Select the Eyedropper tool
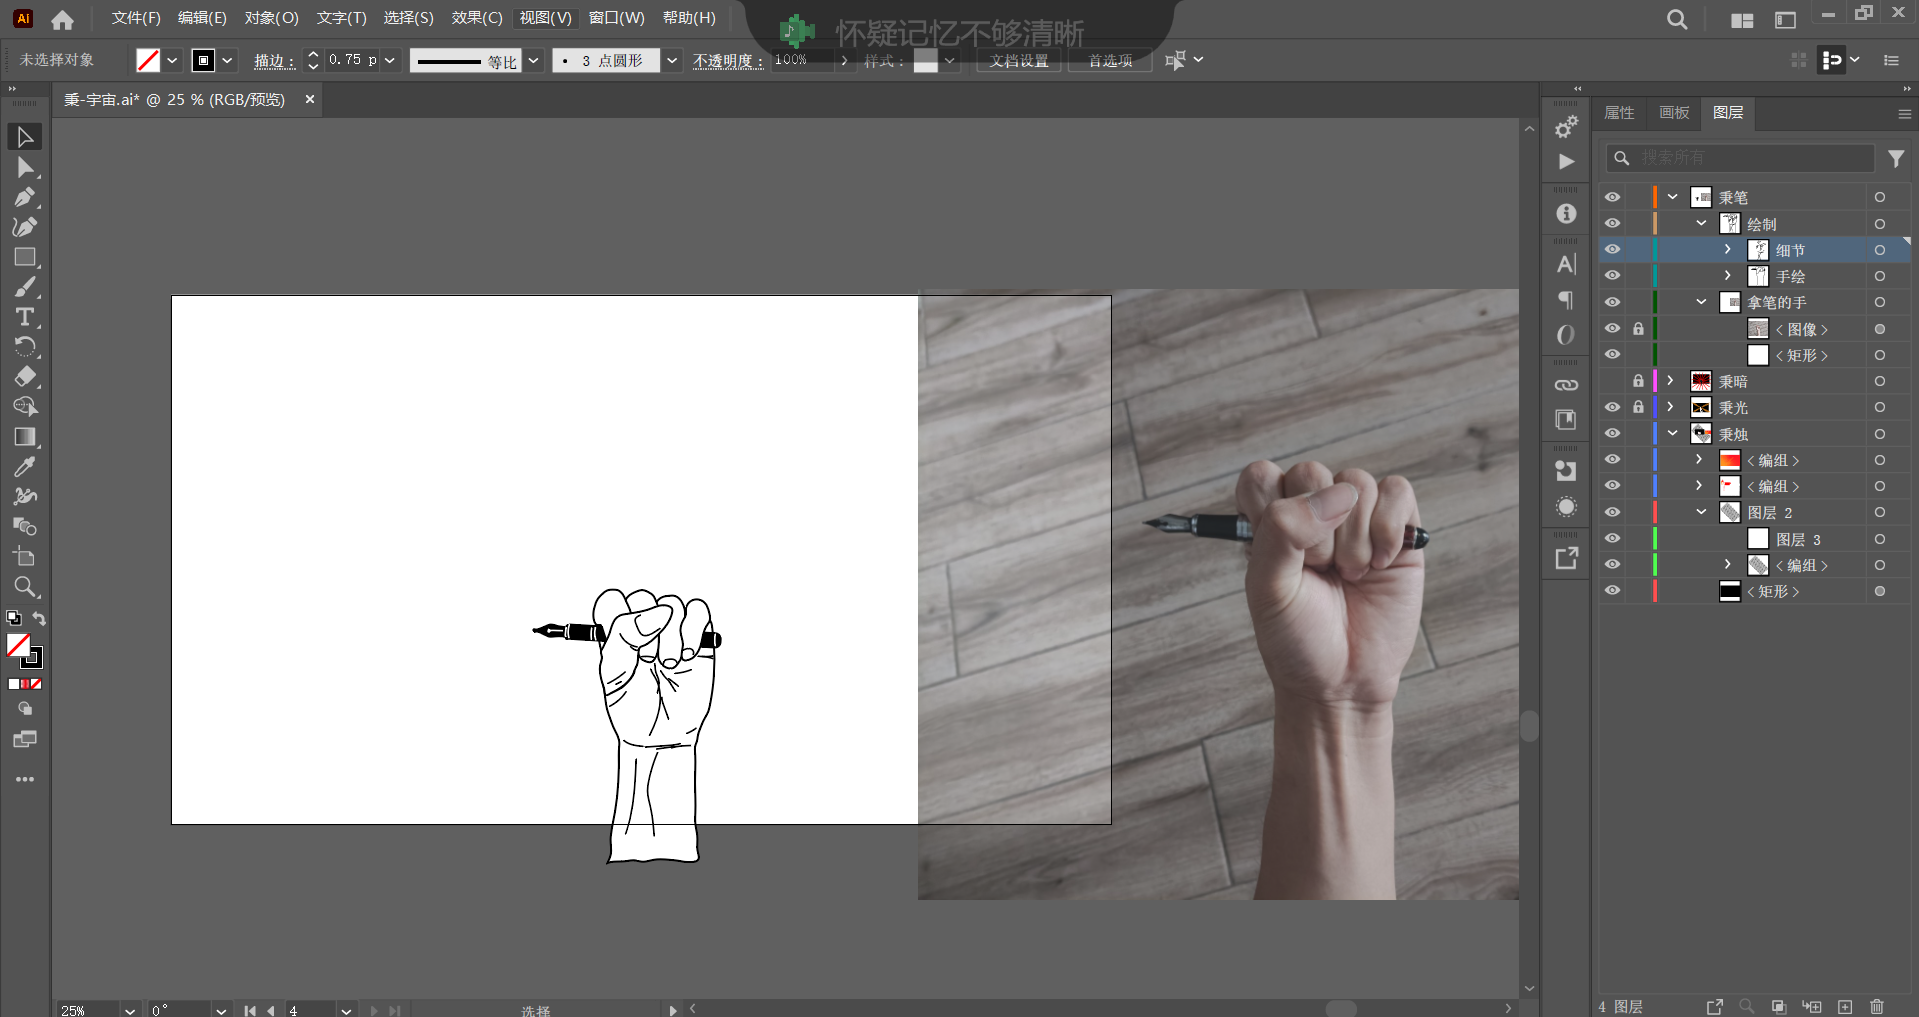Image resolution: width=1919 pixels, height=1017 pixels. pos(25,467)
